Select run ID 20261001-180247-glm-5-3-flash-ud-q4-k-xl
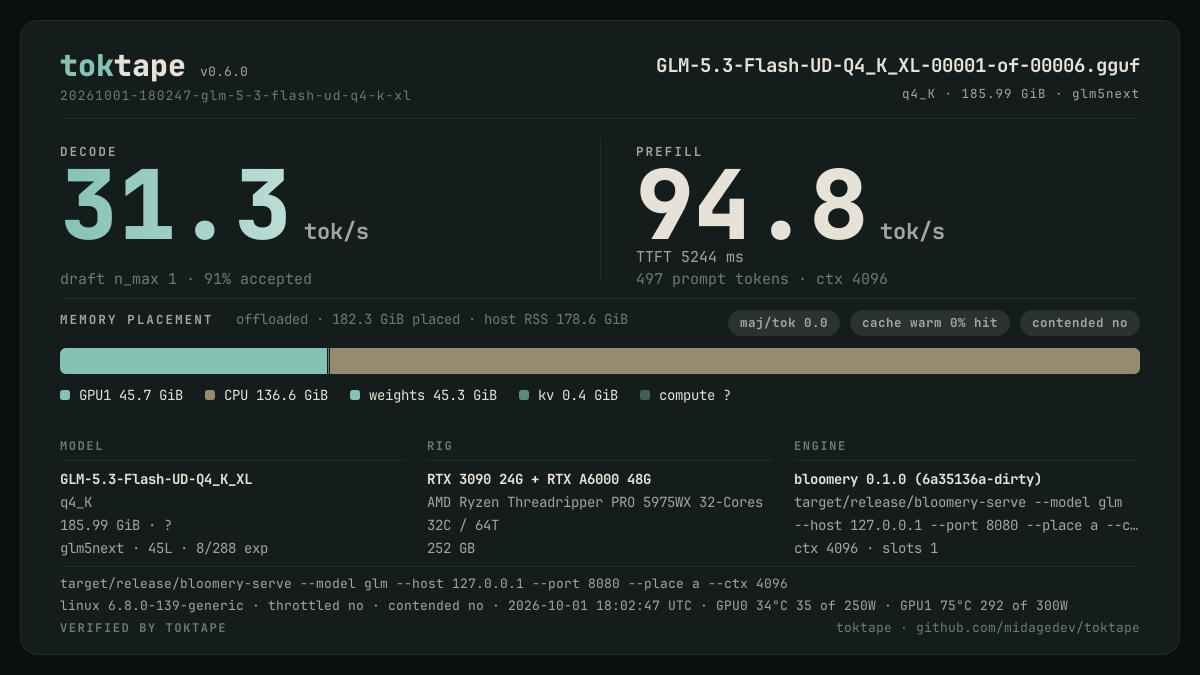This screenshot has width=1200, height=675. click(235, 96)
